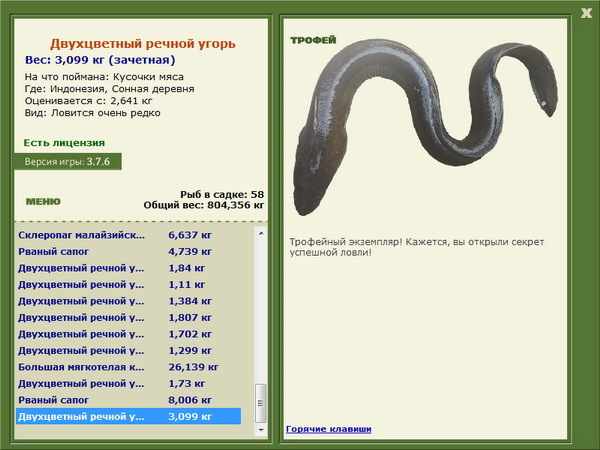Click Где: Индонезия, Сонная деревня line
This screenshot has height=450, width=600.
pos(109,89)
